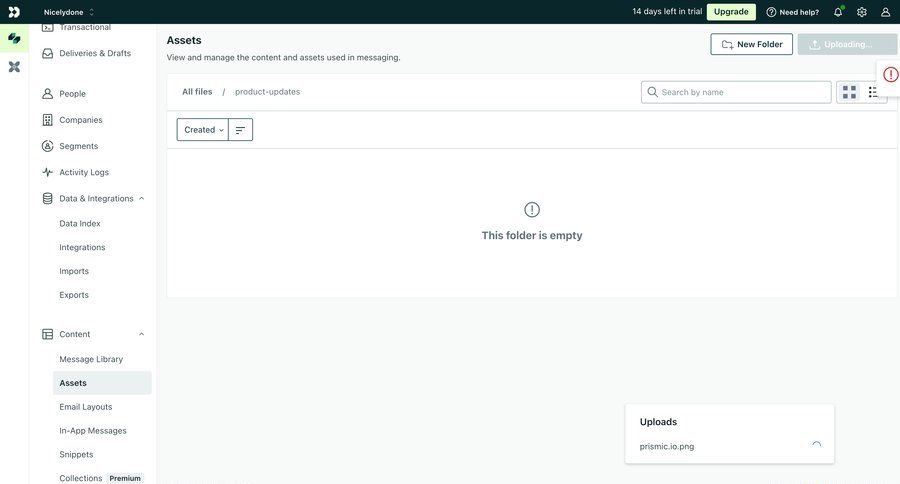Click the Customer.io logo in top left
This screenshot has width=900, height=484.
point(14,12)
